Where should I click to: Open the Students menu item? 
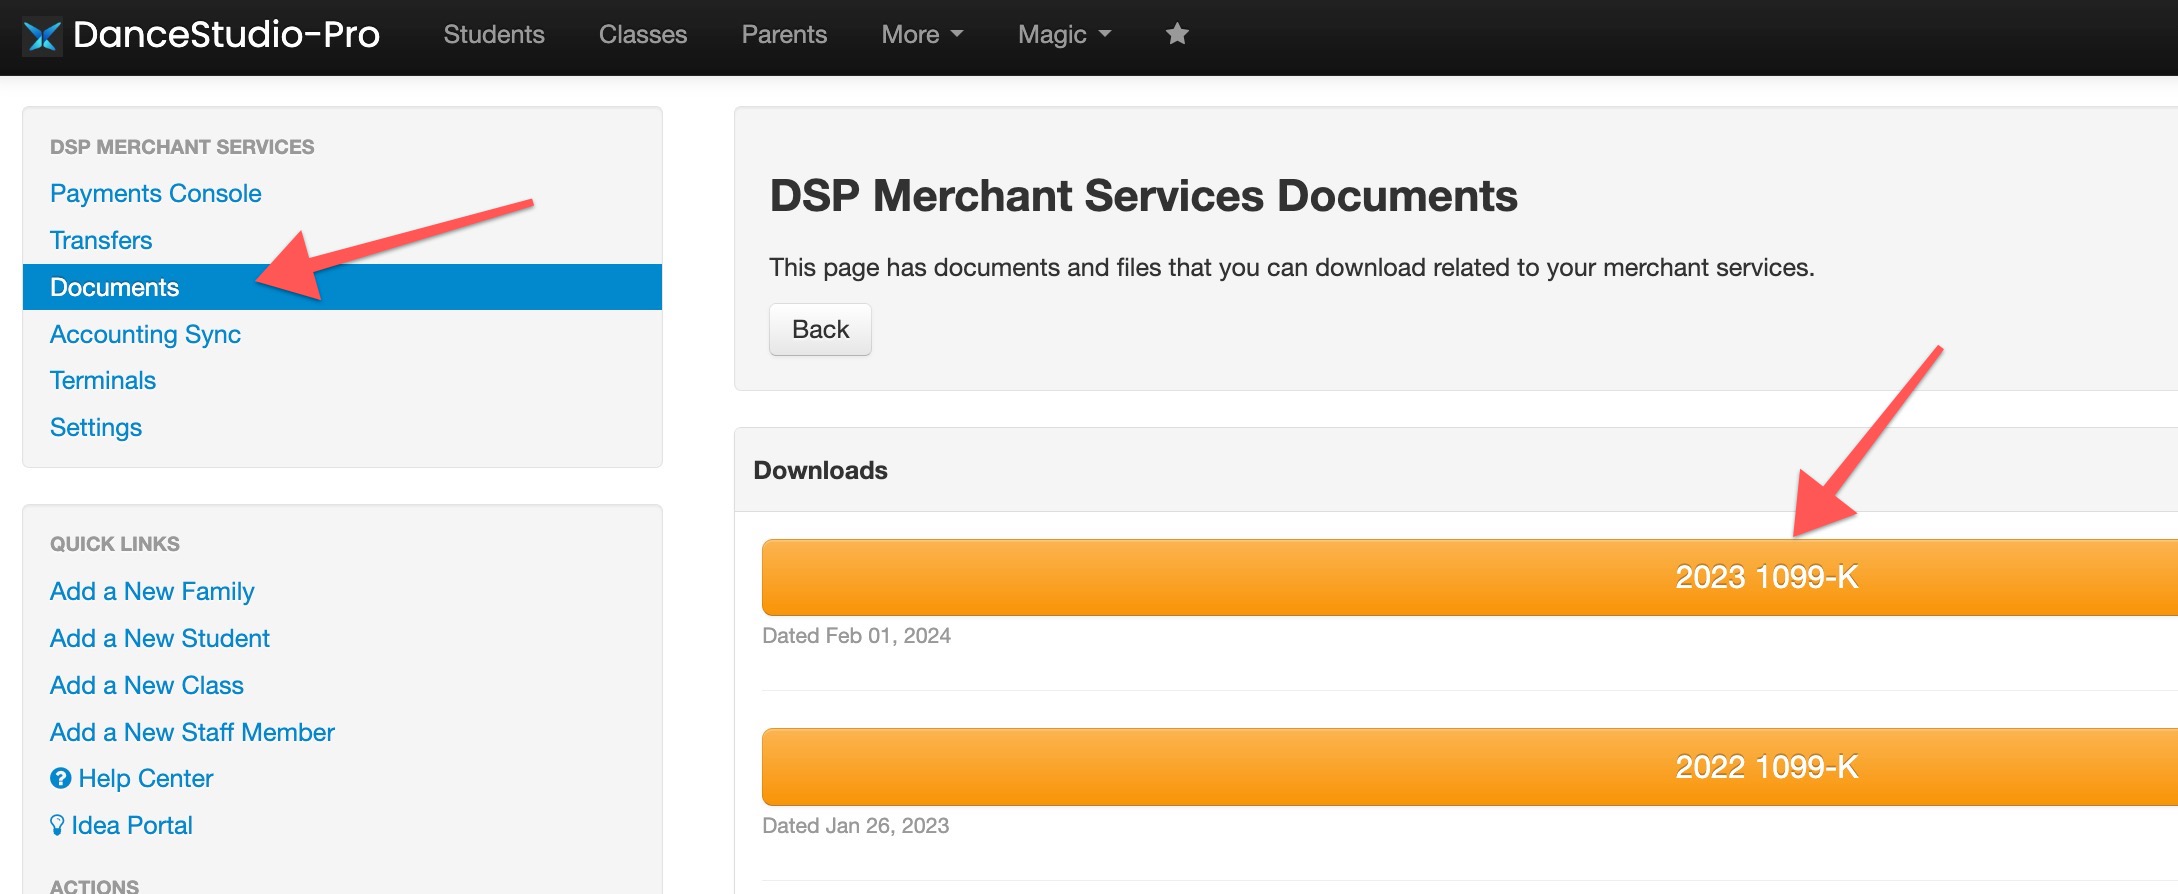click(x=494, y=34)
